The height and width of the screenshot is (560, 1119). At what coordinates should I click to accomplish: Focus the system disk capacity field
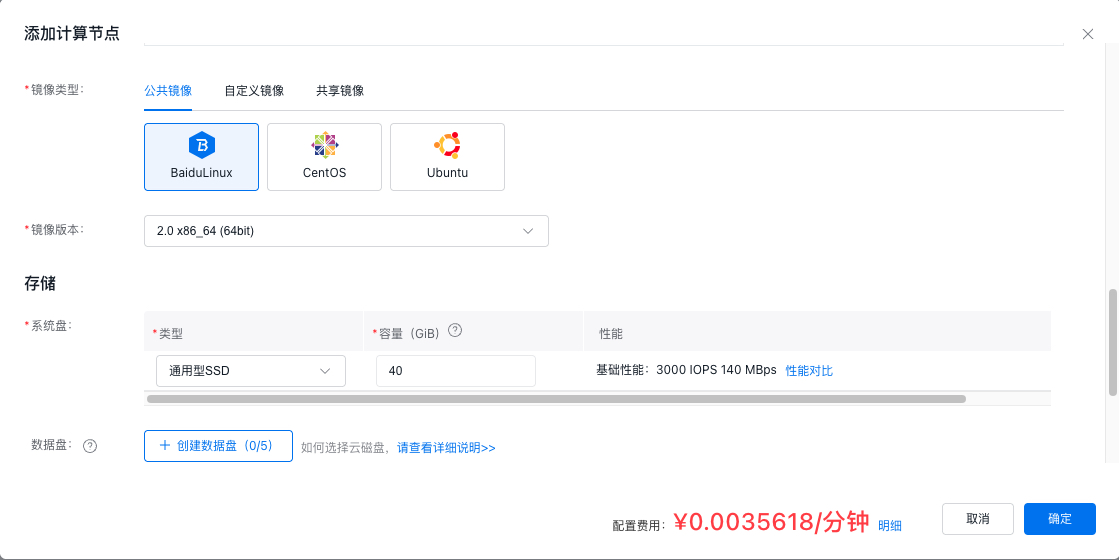(455, 371)
